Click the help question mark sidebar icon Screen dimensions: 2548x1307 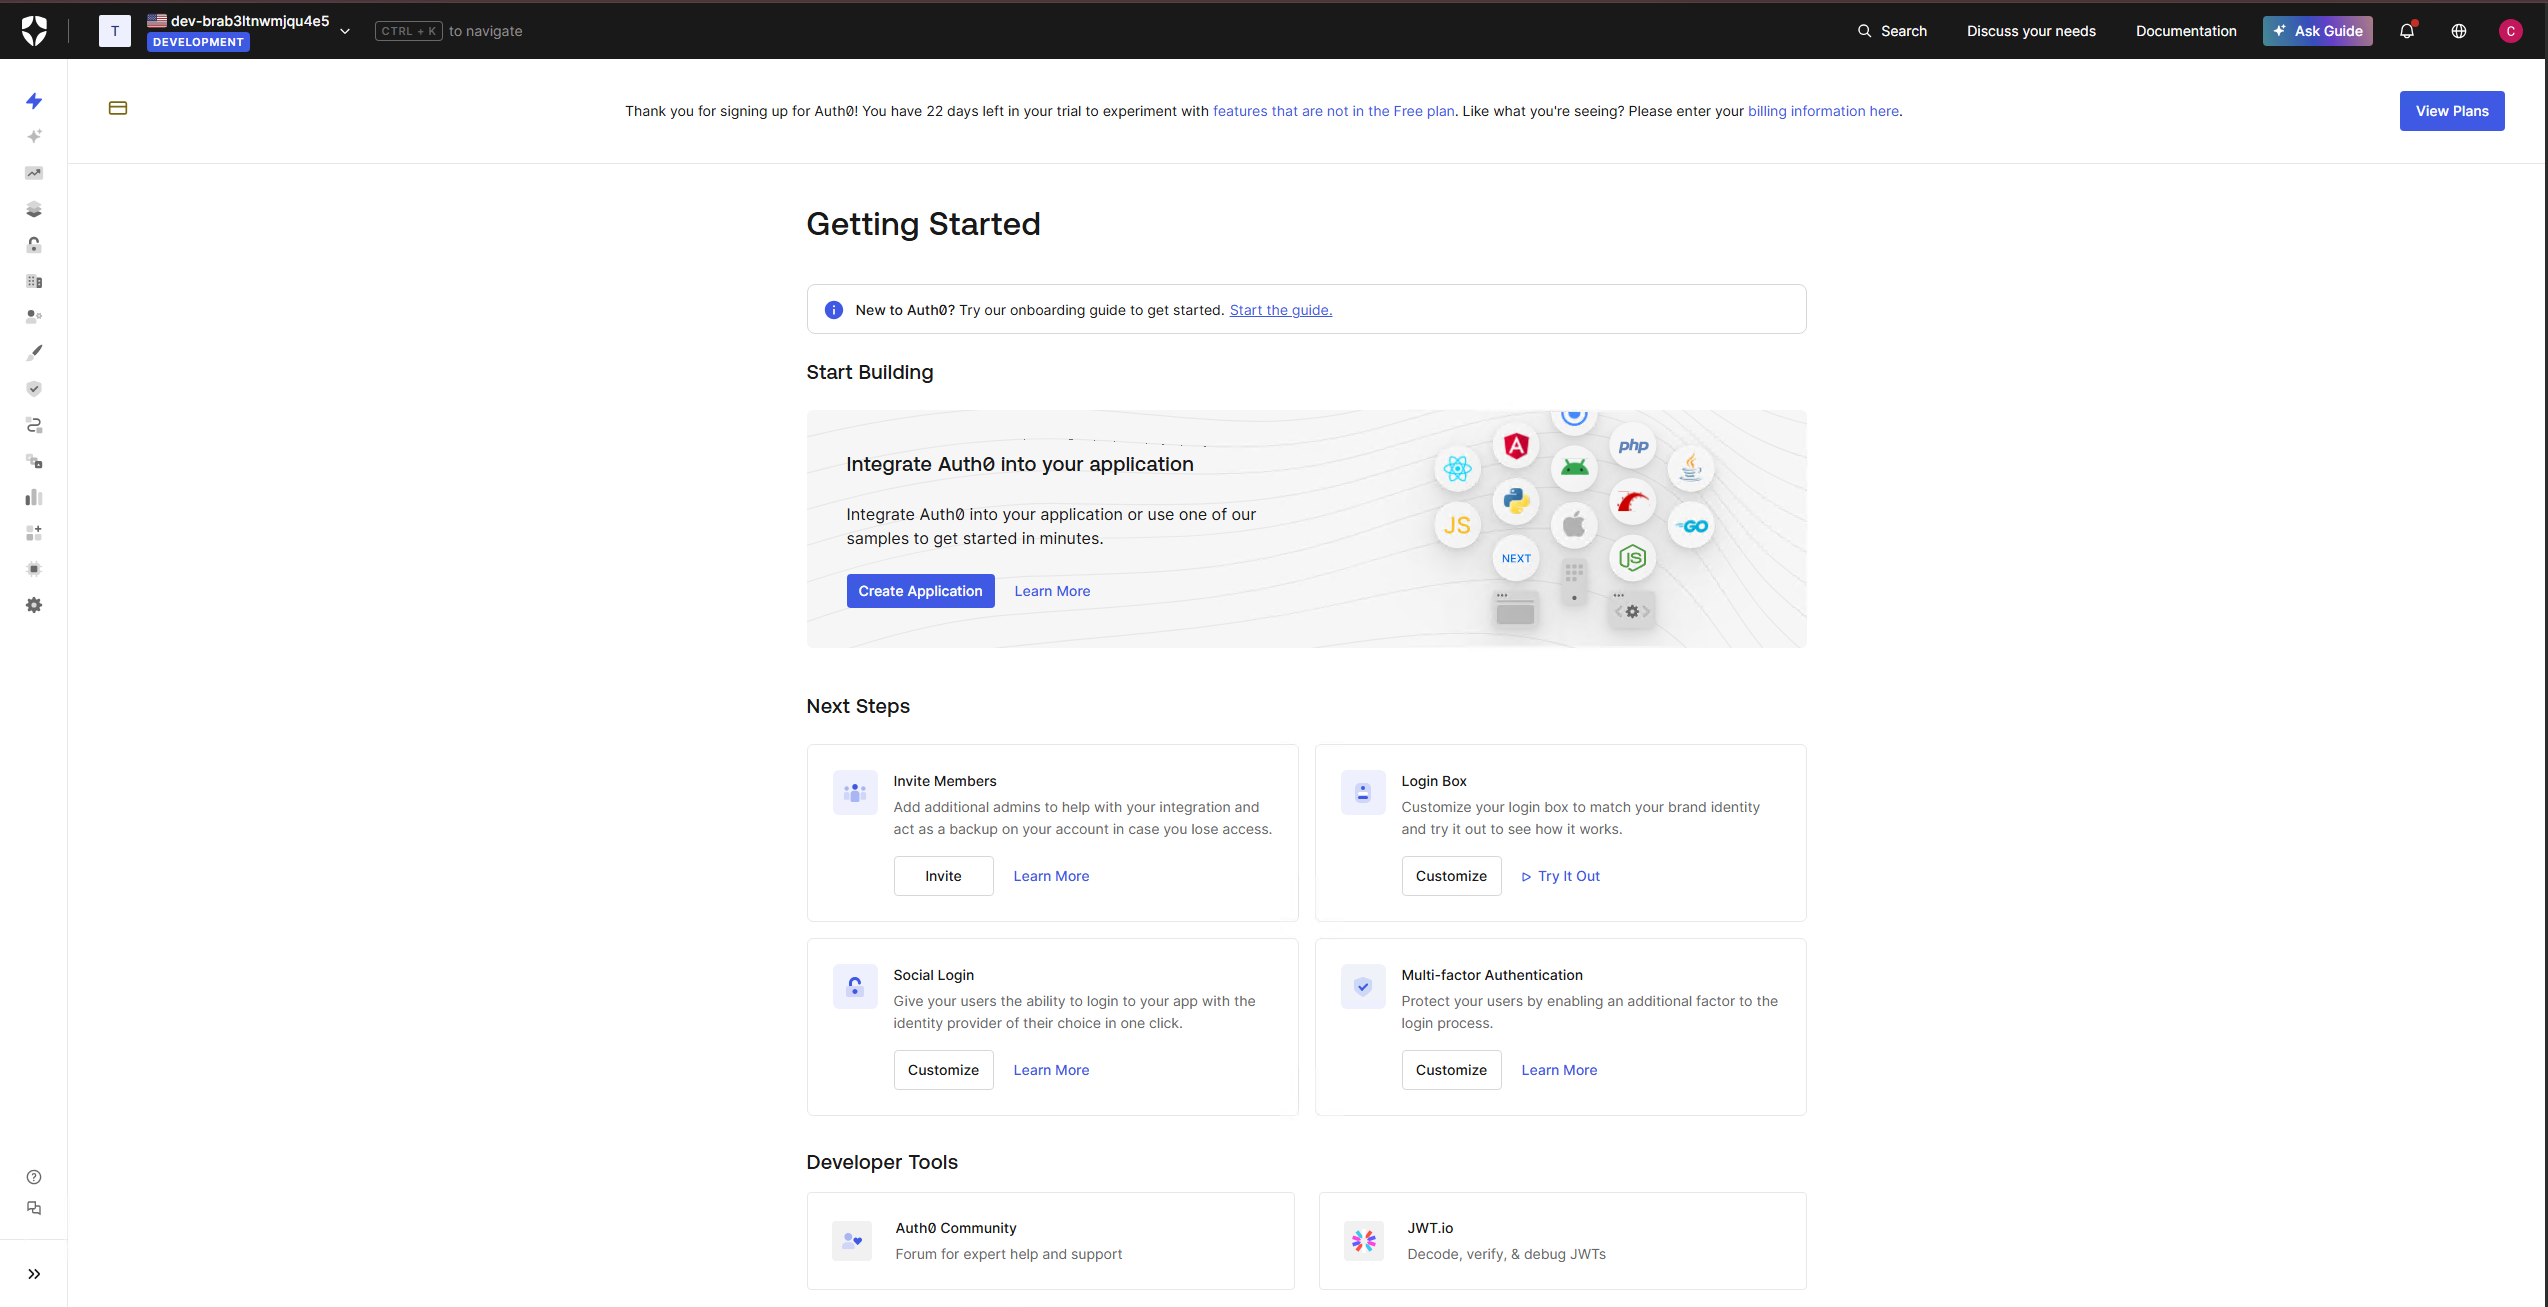[x=34, y=1177]
